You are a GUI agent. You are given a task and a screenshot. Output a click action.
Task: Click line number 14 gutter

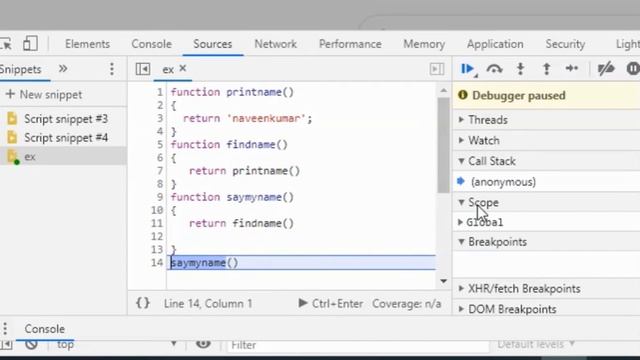157,263
